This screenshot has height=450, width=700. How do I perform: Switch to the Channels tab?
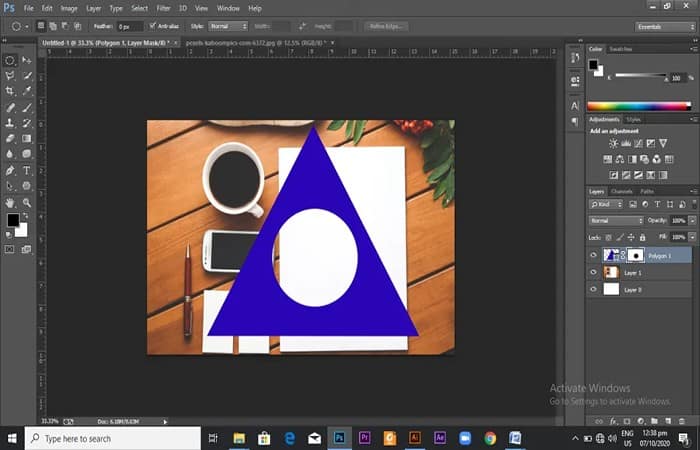tap(622, 192)
